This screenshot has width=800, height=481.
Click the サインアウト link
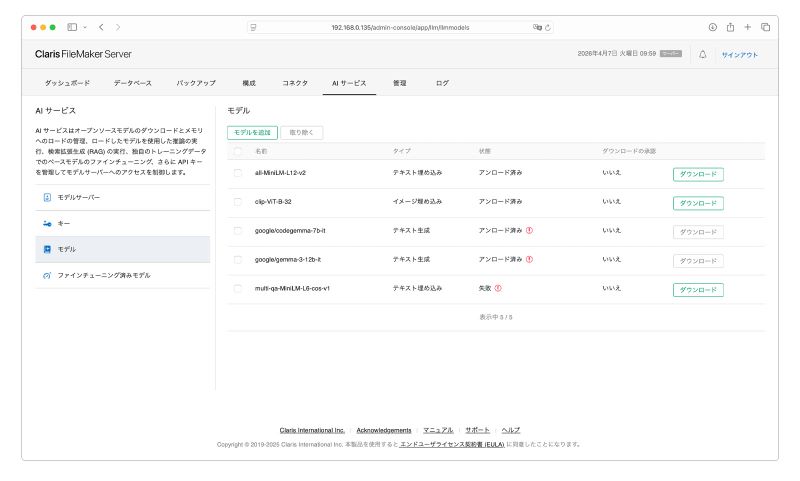(x=739, y=54)
